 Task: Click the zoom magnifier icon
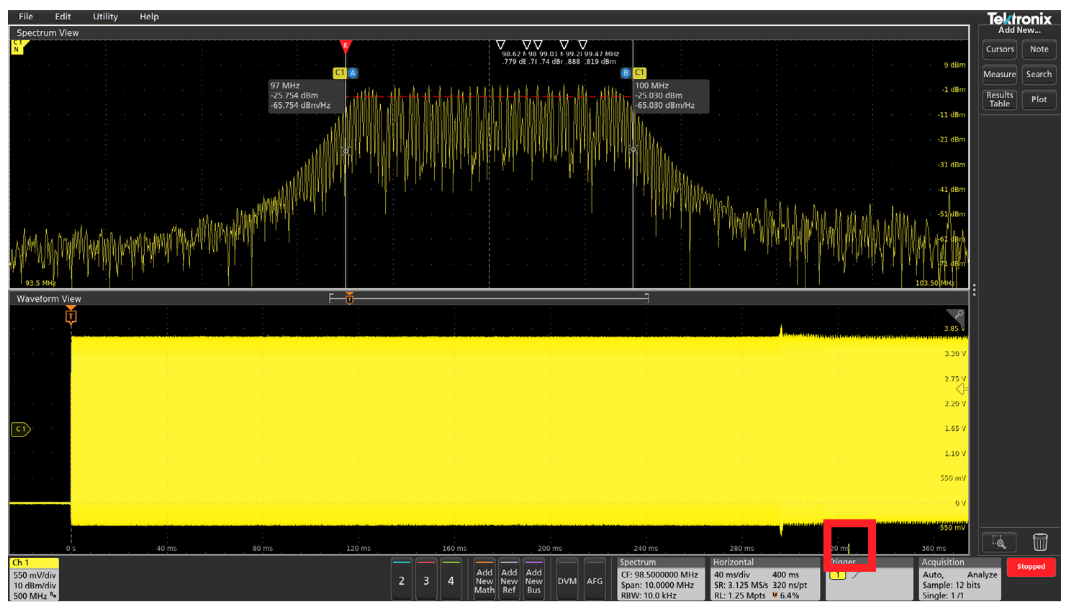pyautogui.click(x=998, y=541)
